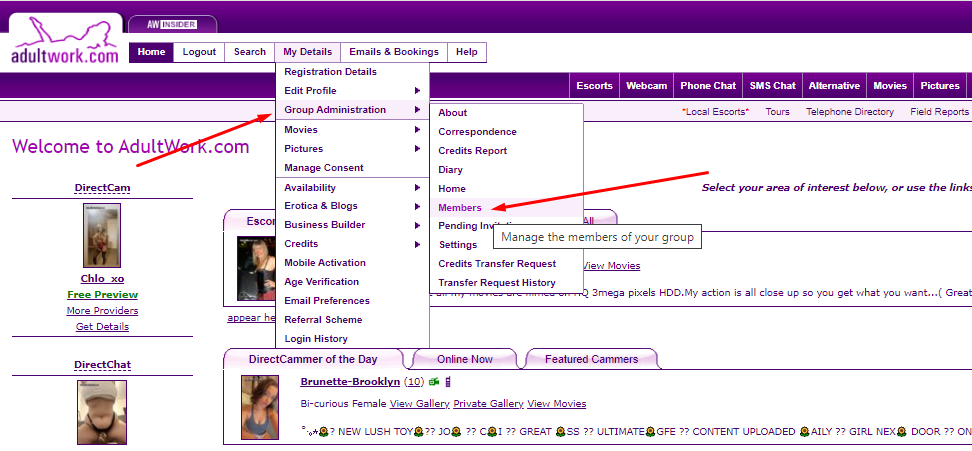Click Escorts in the purple navigation bar
This screenshot has height=451, width=972.
(x=594, y=86)
